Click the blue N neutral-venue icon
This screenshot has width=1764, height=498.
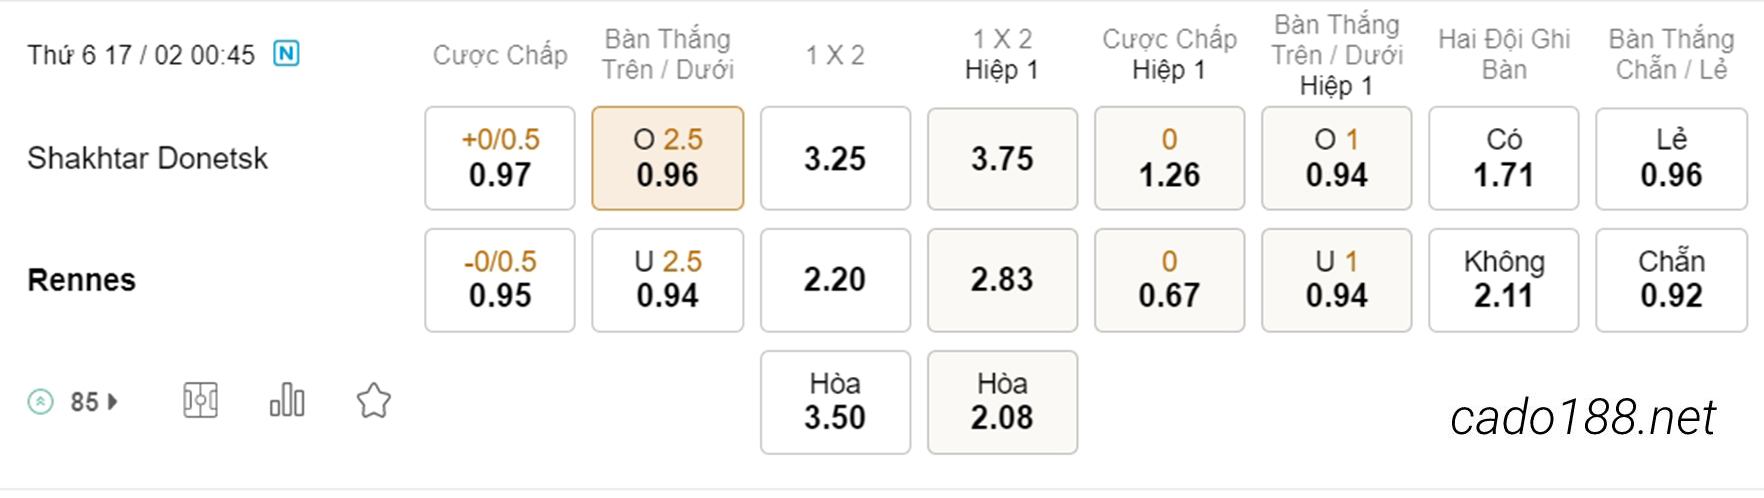(x=286, y=53)
